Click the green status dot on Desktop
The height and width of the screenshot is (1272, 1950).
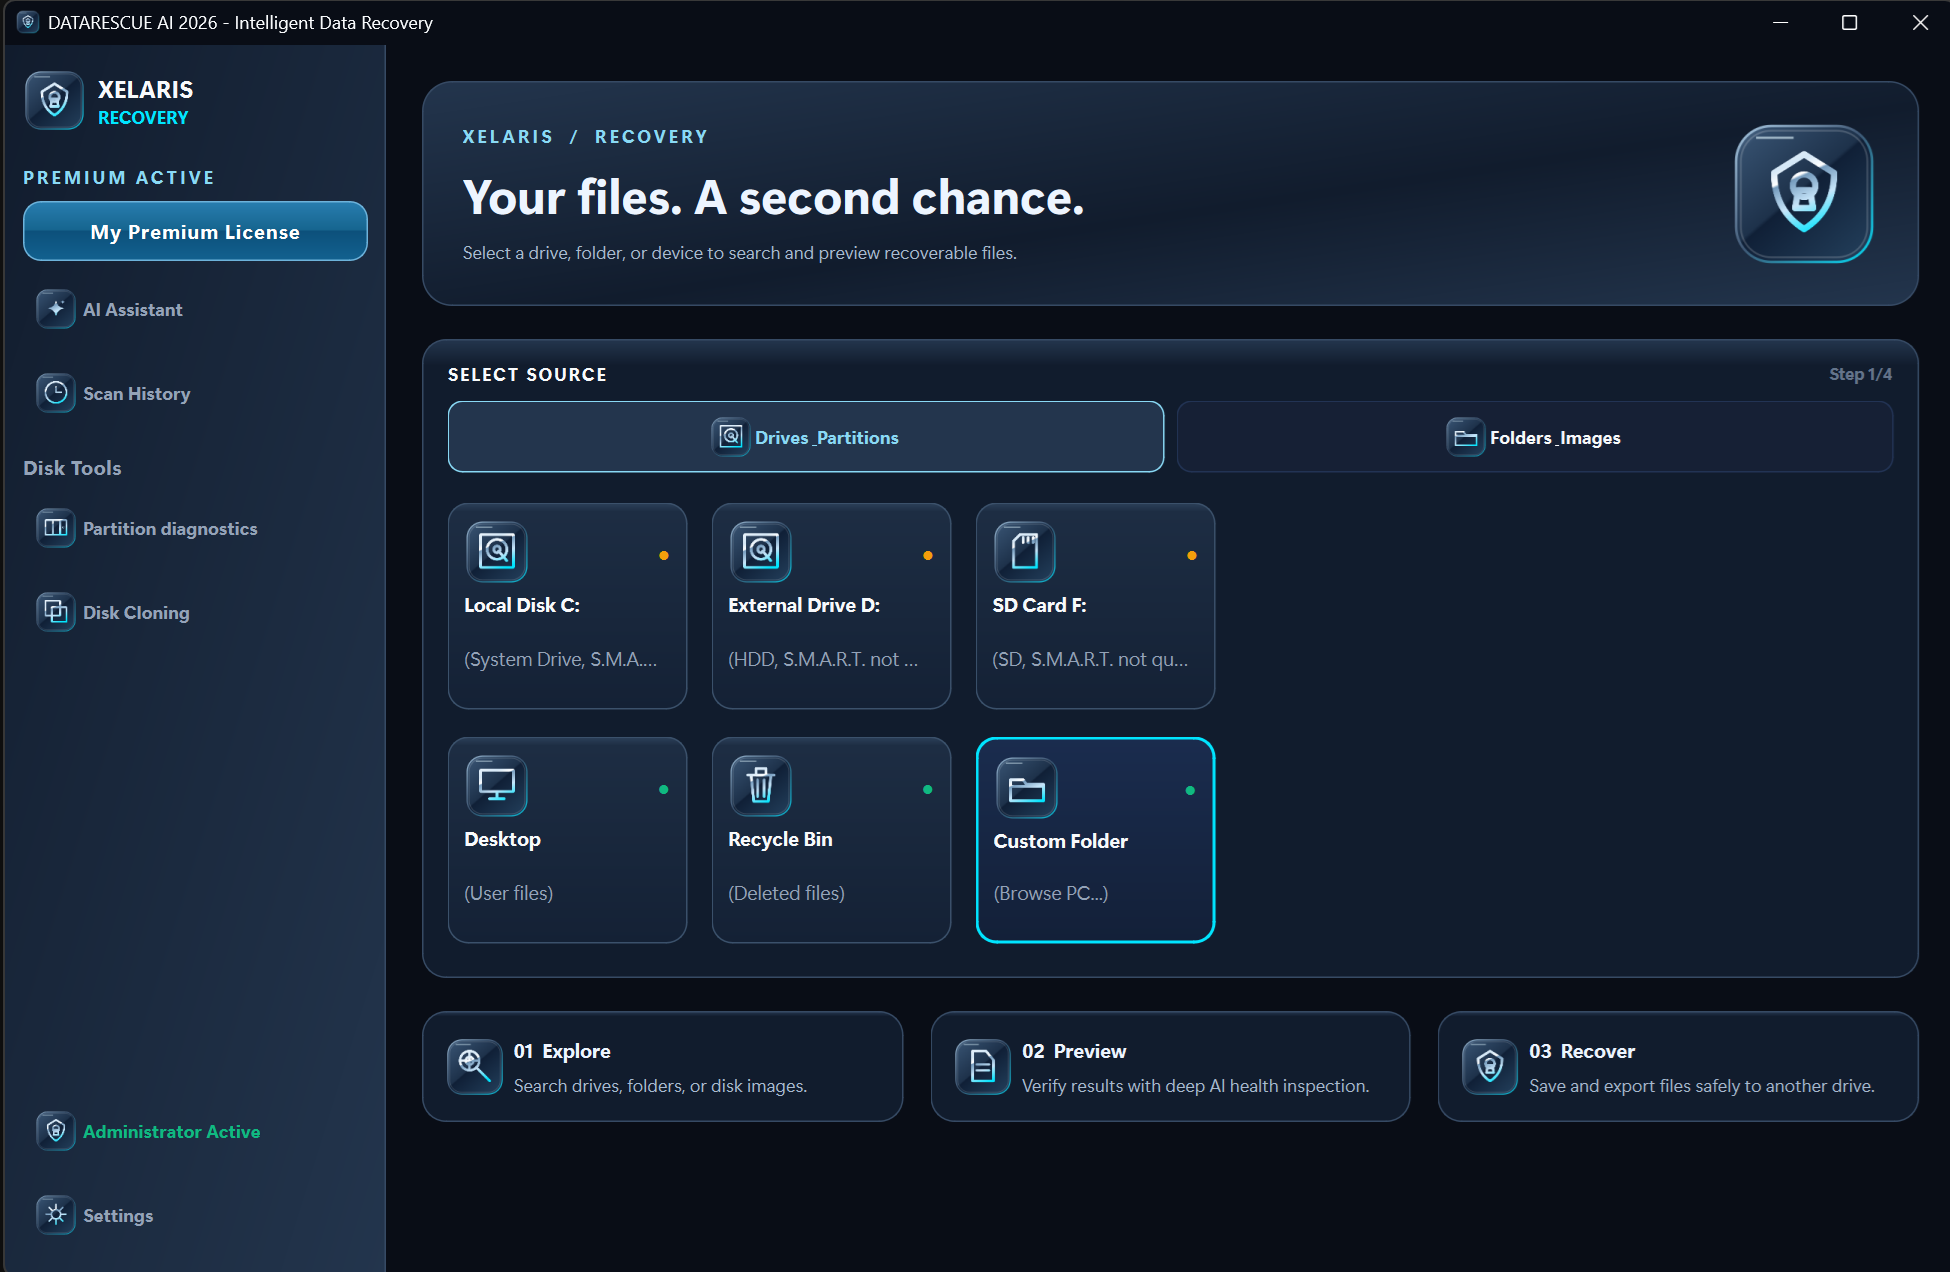(x=664, y=789)
